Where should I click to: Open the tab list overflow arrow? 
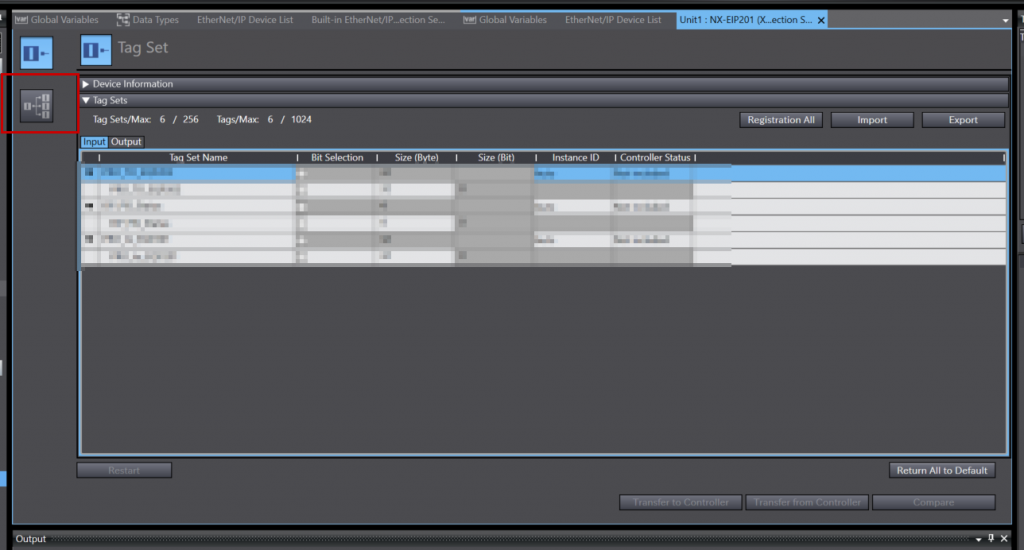click(x=1005, y=20)
